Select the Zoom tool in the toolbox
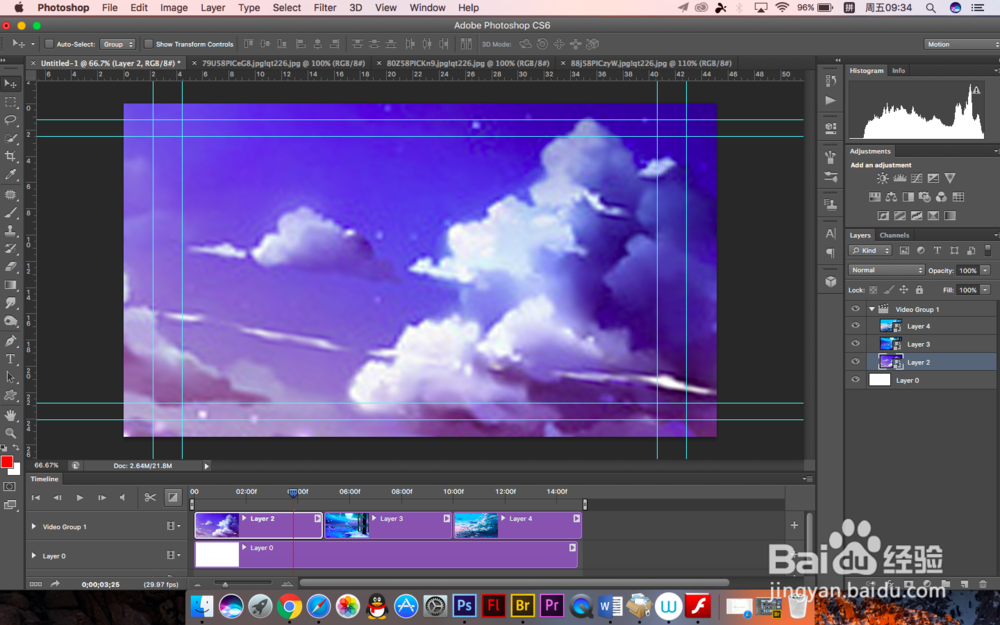The width and height of the screenshot is (1000, 625). (x=10, y=433)
